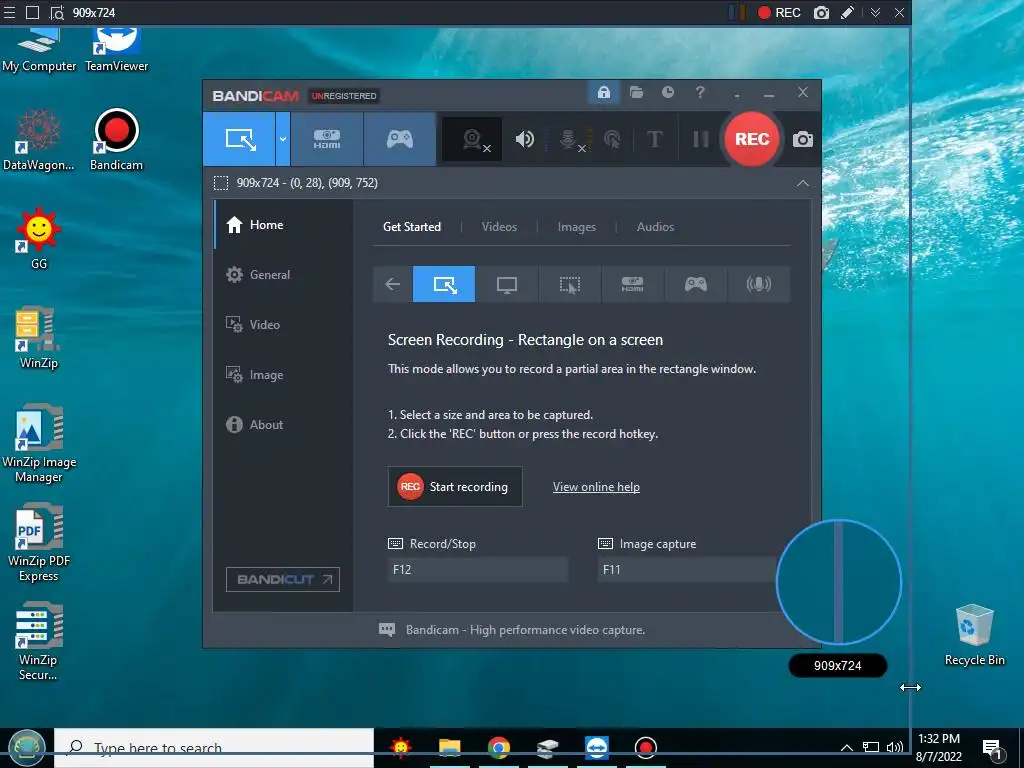Open the Bandicam desktop shortcut
Image resolution: width=1024 pixels, height=768 pixels.
[x=116, y=140]
